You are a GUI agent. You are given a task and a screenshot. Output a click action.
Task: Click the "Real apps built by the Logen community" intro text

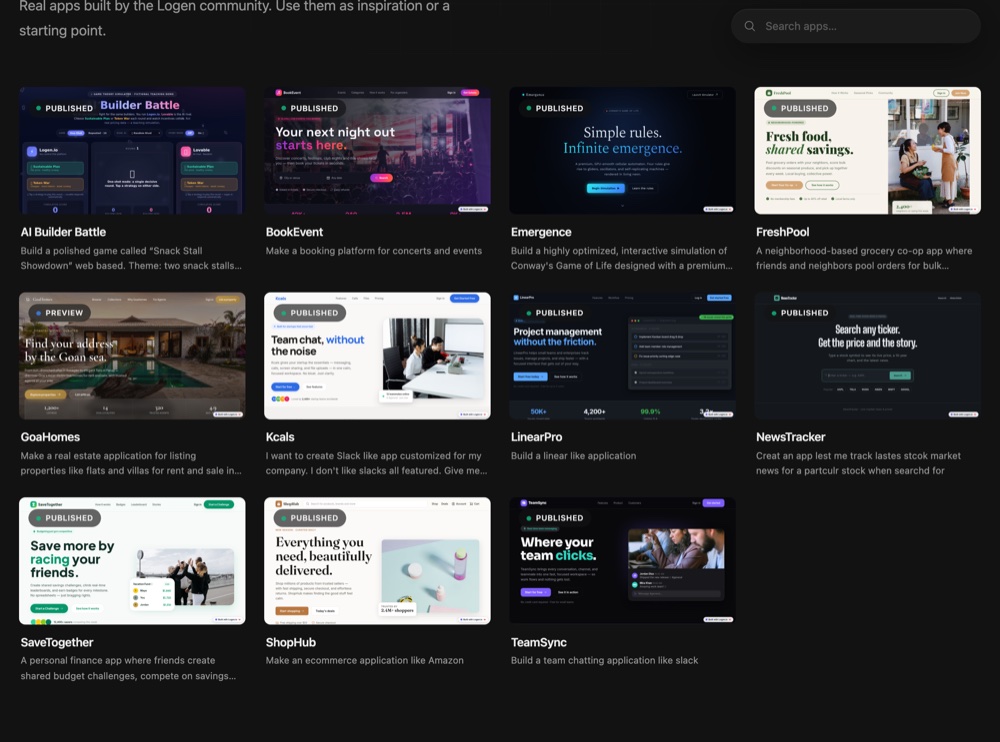click(235, 19)
